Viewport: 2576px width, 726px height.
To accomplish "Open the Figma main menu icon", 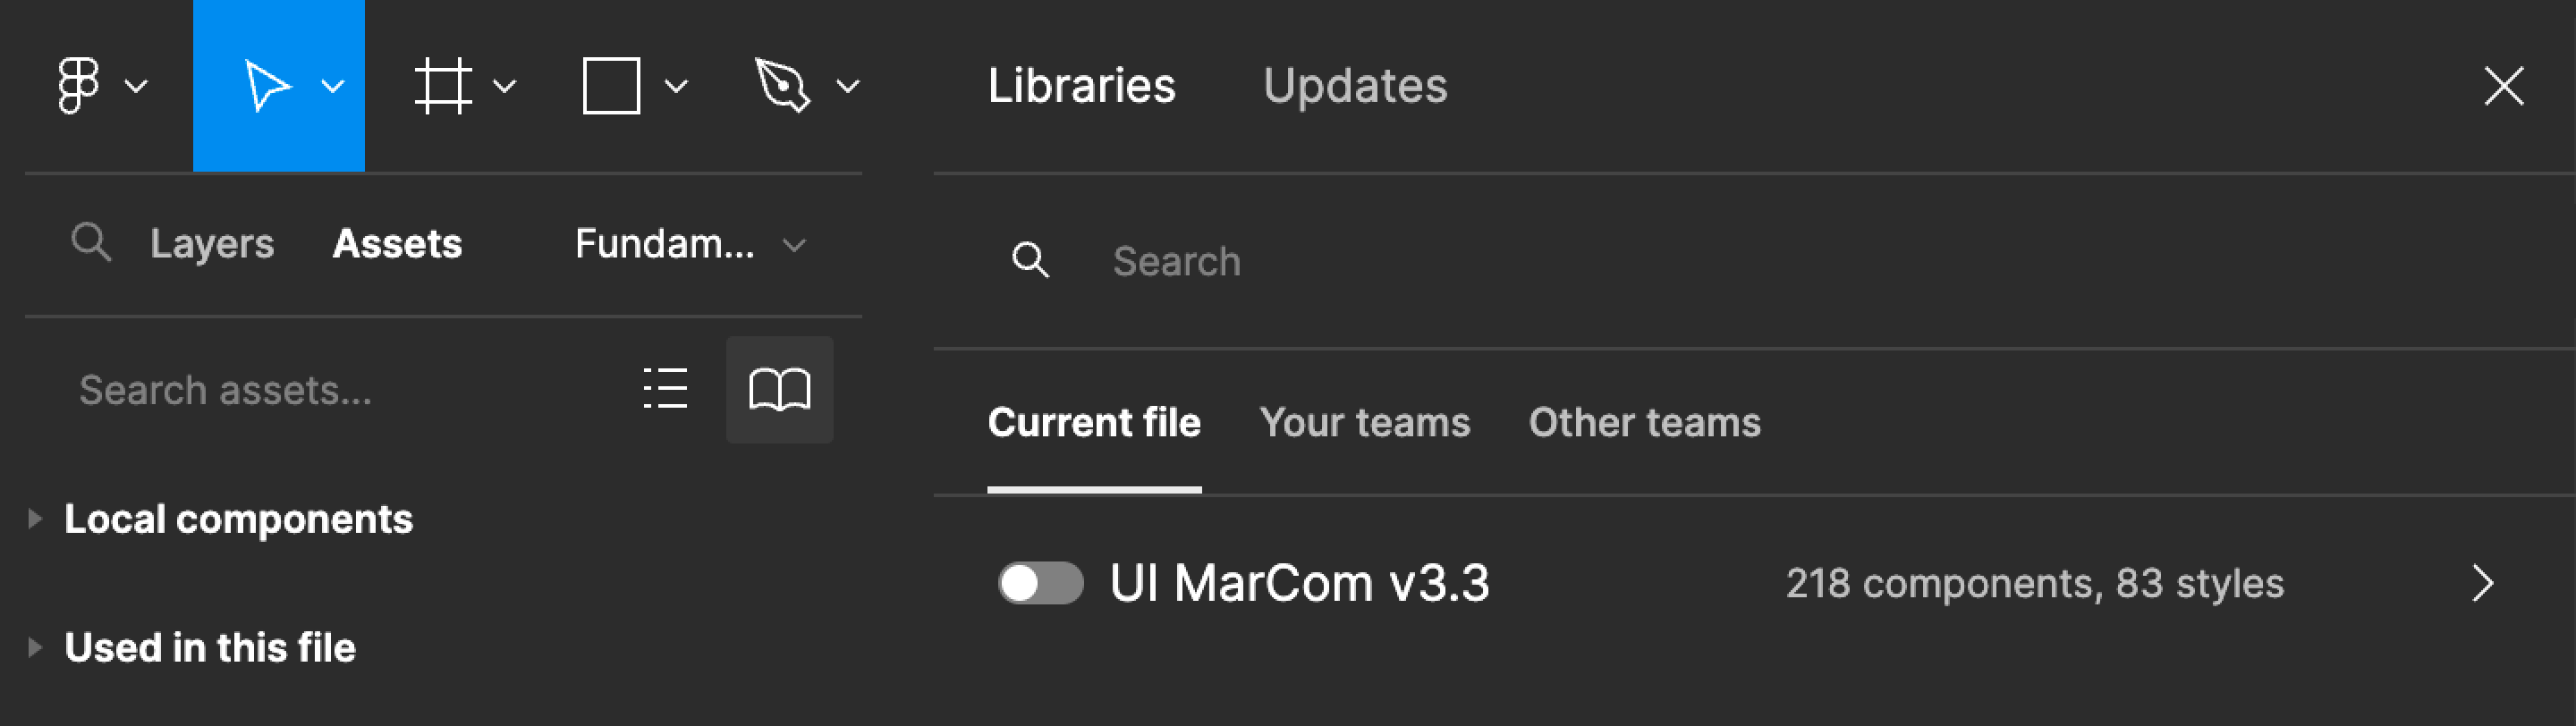I will (x=78, y=85).
